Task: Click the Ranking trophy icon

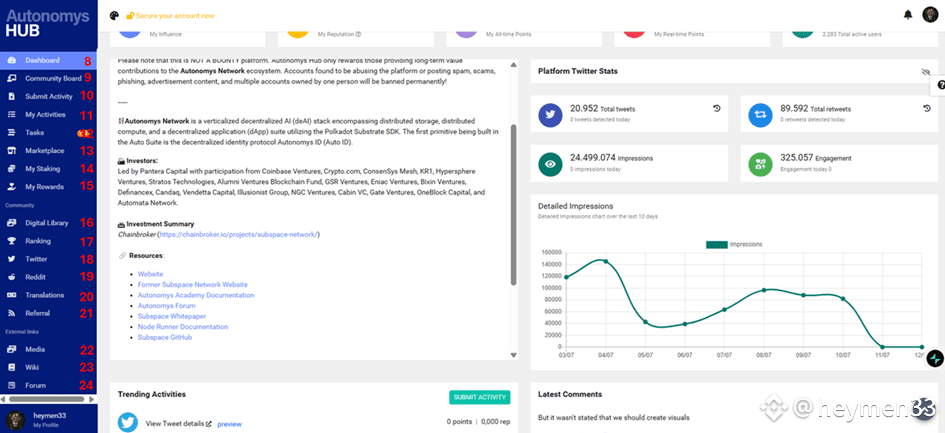Action: (x=11, y=241)
